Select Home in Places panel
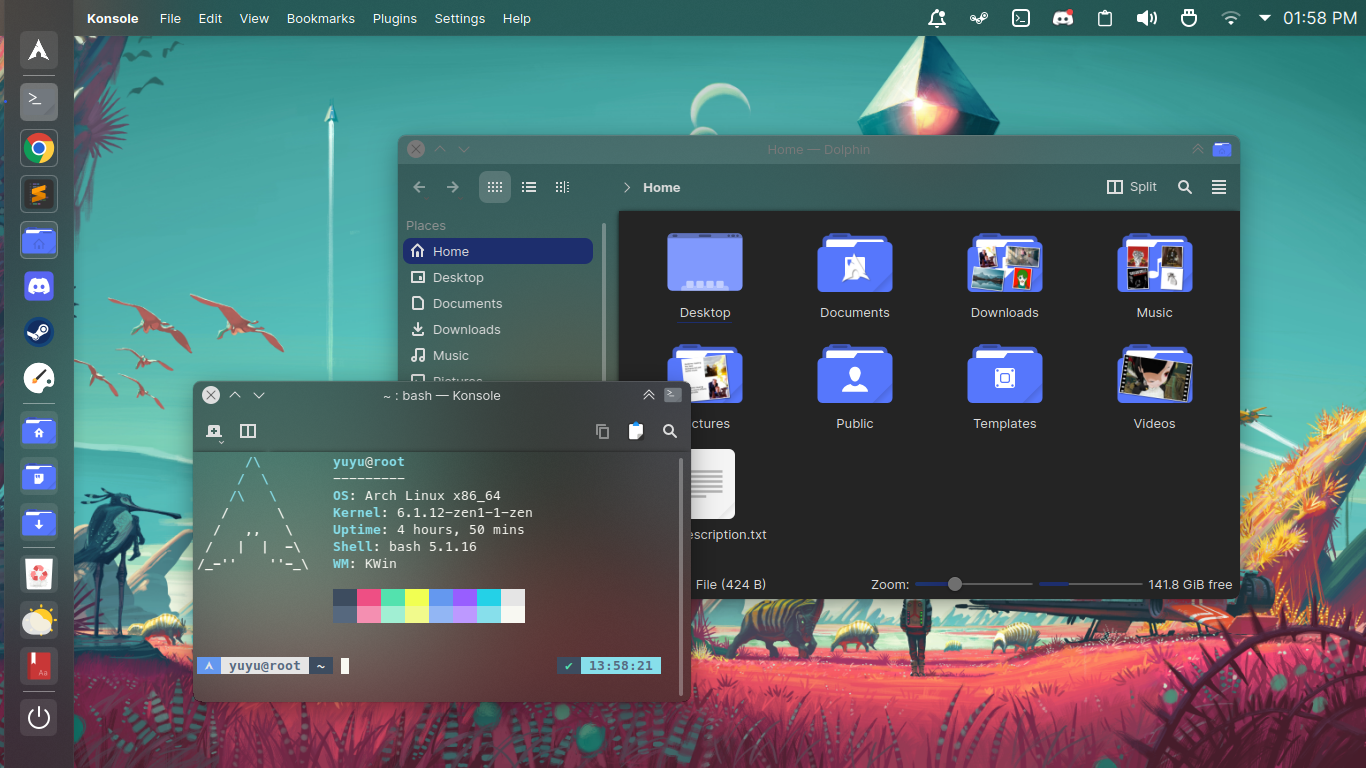This screenshot has width=1366, height=768. (498, 251)
